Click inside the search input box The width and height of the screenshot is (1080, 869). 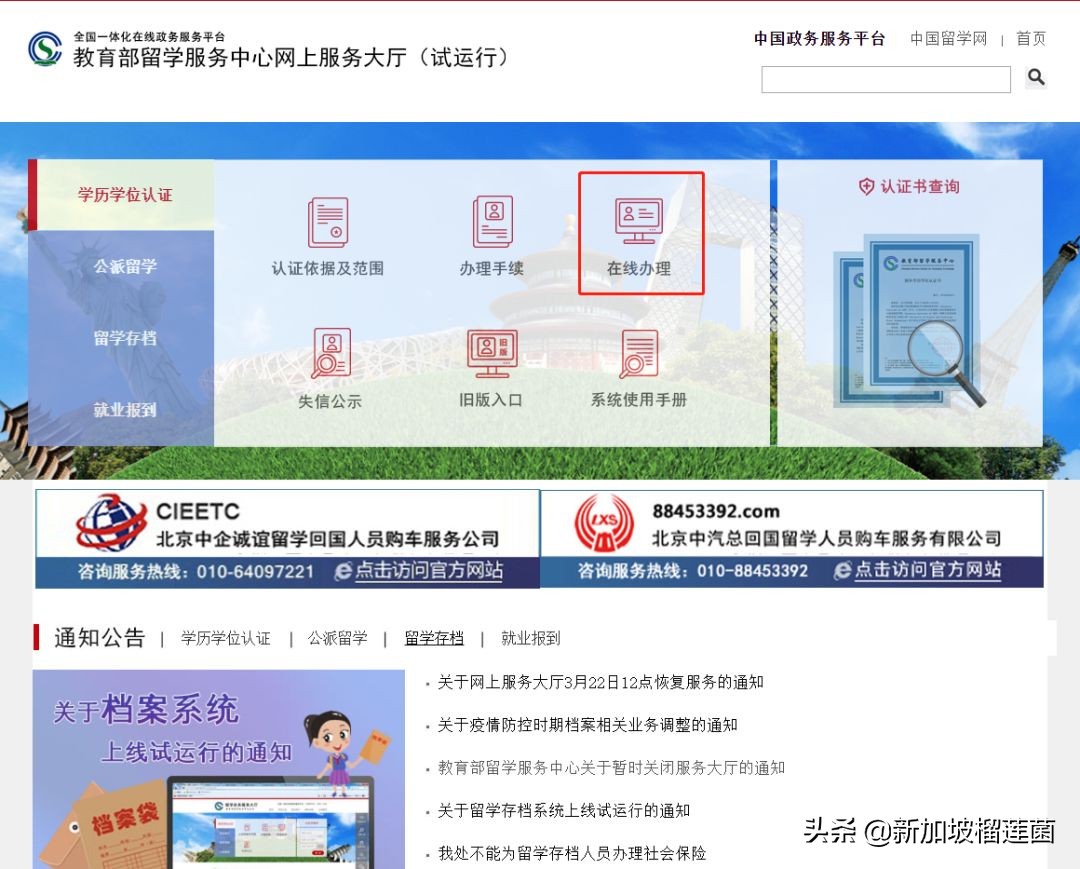pyautogui.click(x=885, y=78)
